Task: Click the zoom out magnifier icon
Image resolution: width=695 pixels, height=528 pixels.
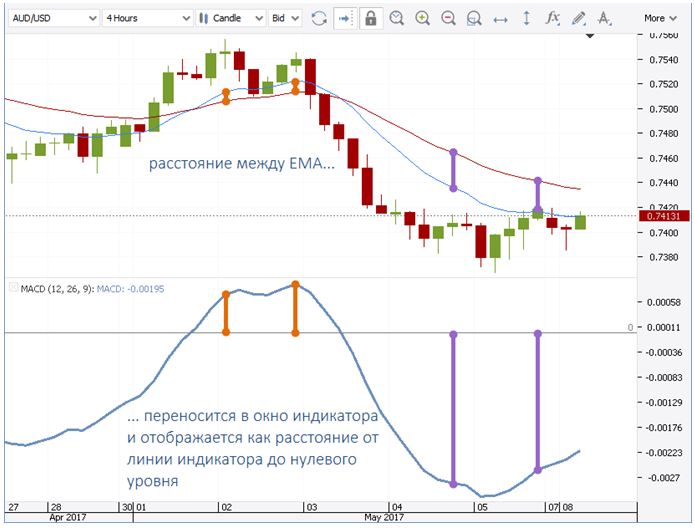Action: pos(449,18)
